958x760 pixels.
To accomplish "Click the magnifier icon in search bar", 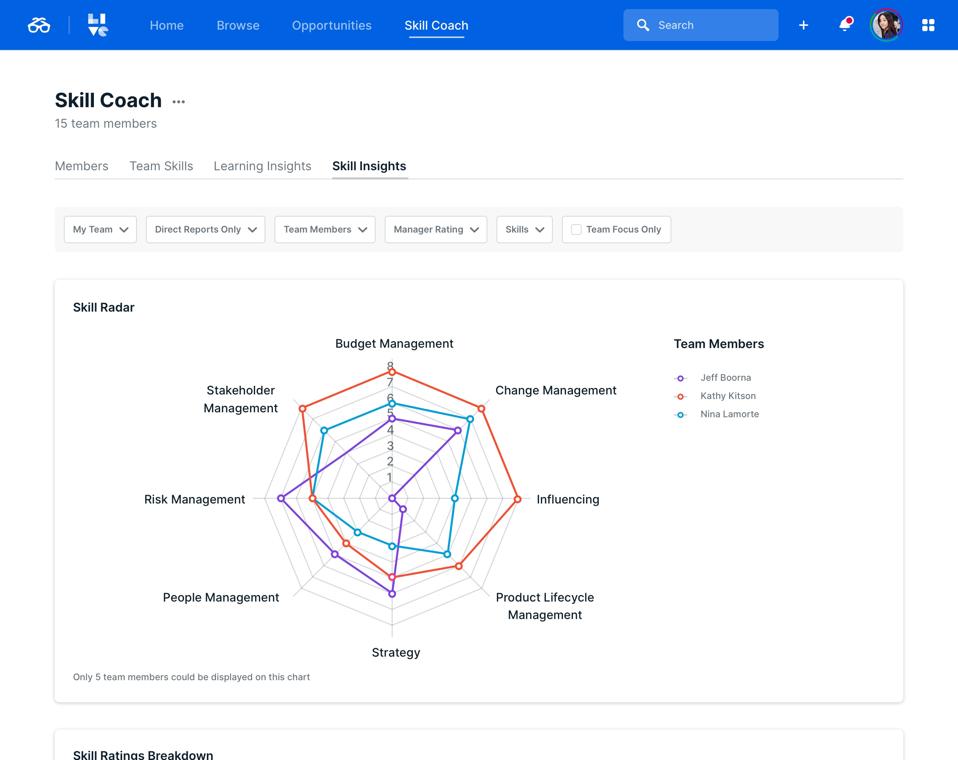I will pos(643,25).
